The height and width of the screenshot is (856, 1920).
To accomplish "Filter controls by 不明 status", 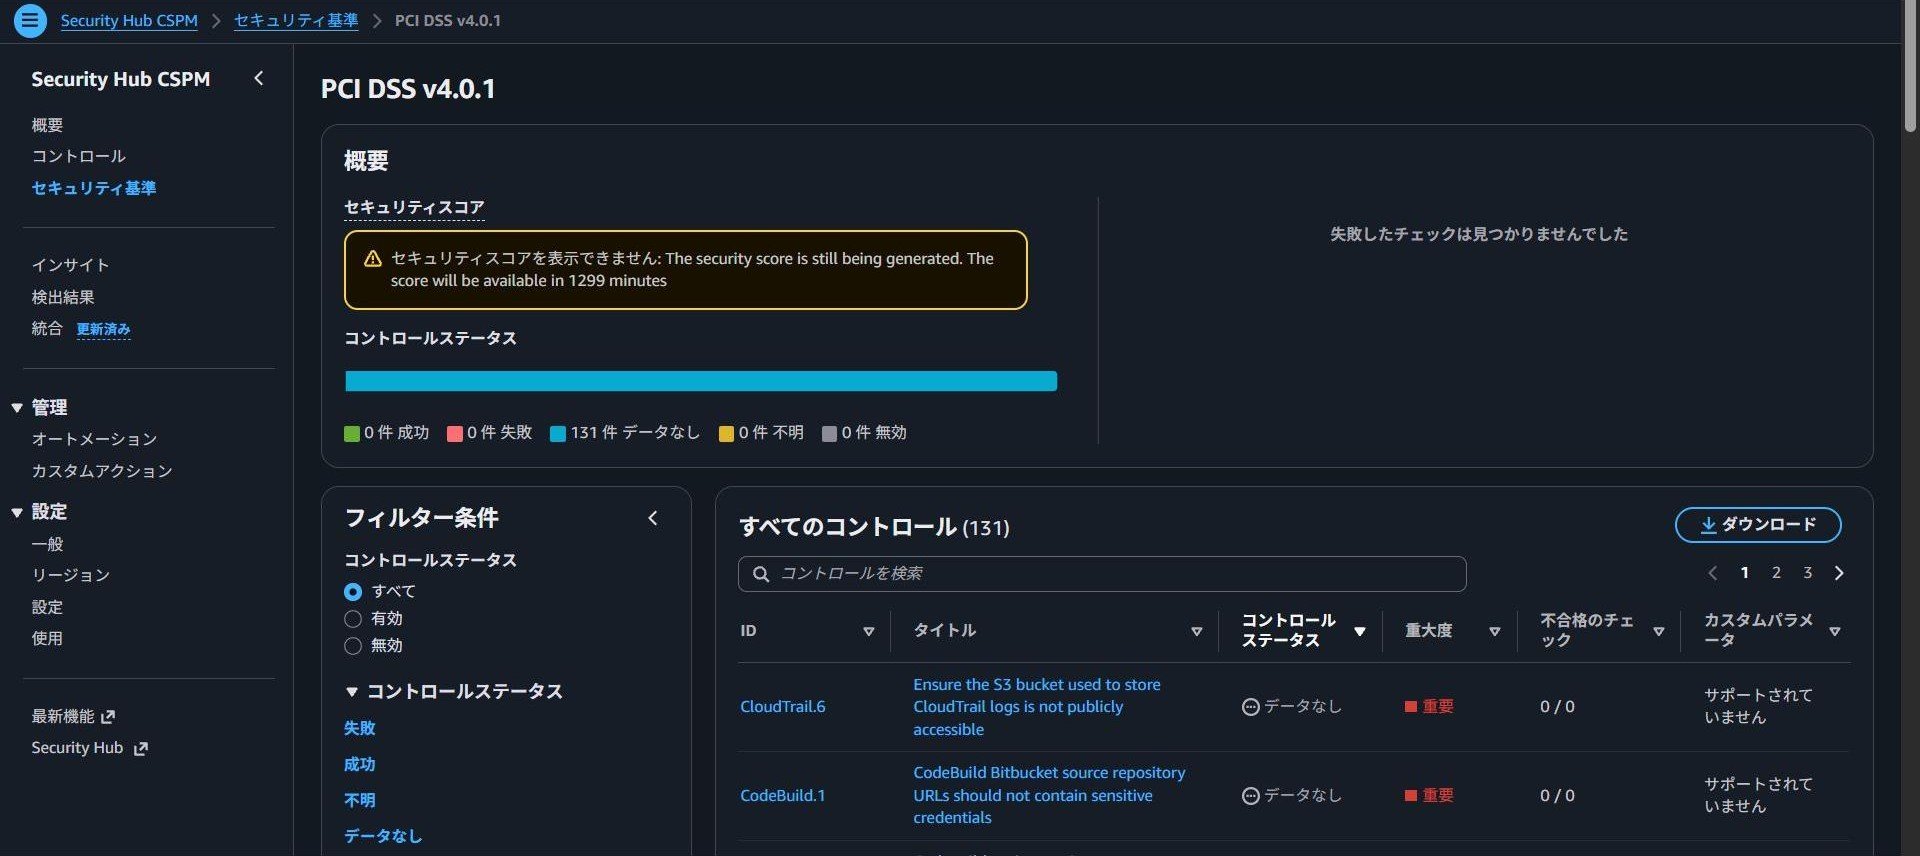I will [360, 800].
